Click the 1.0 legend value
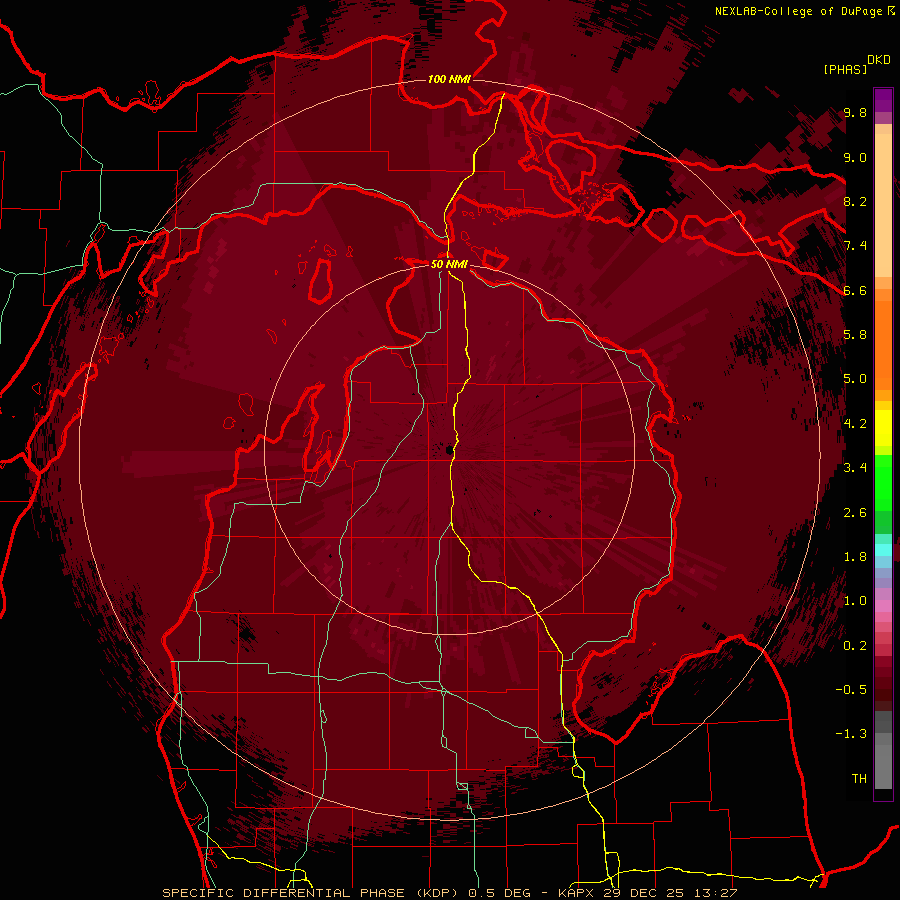The width and height of the screenshot is (900, 900). click(x=855, y=601)
